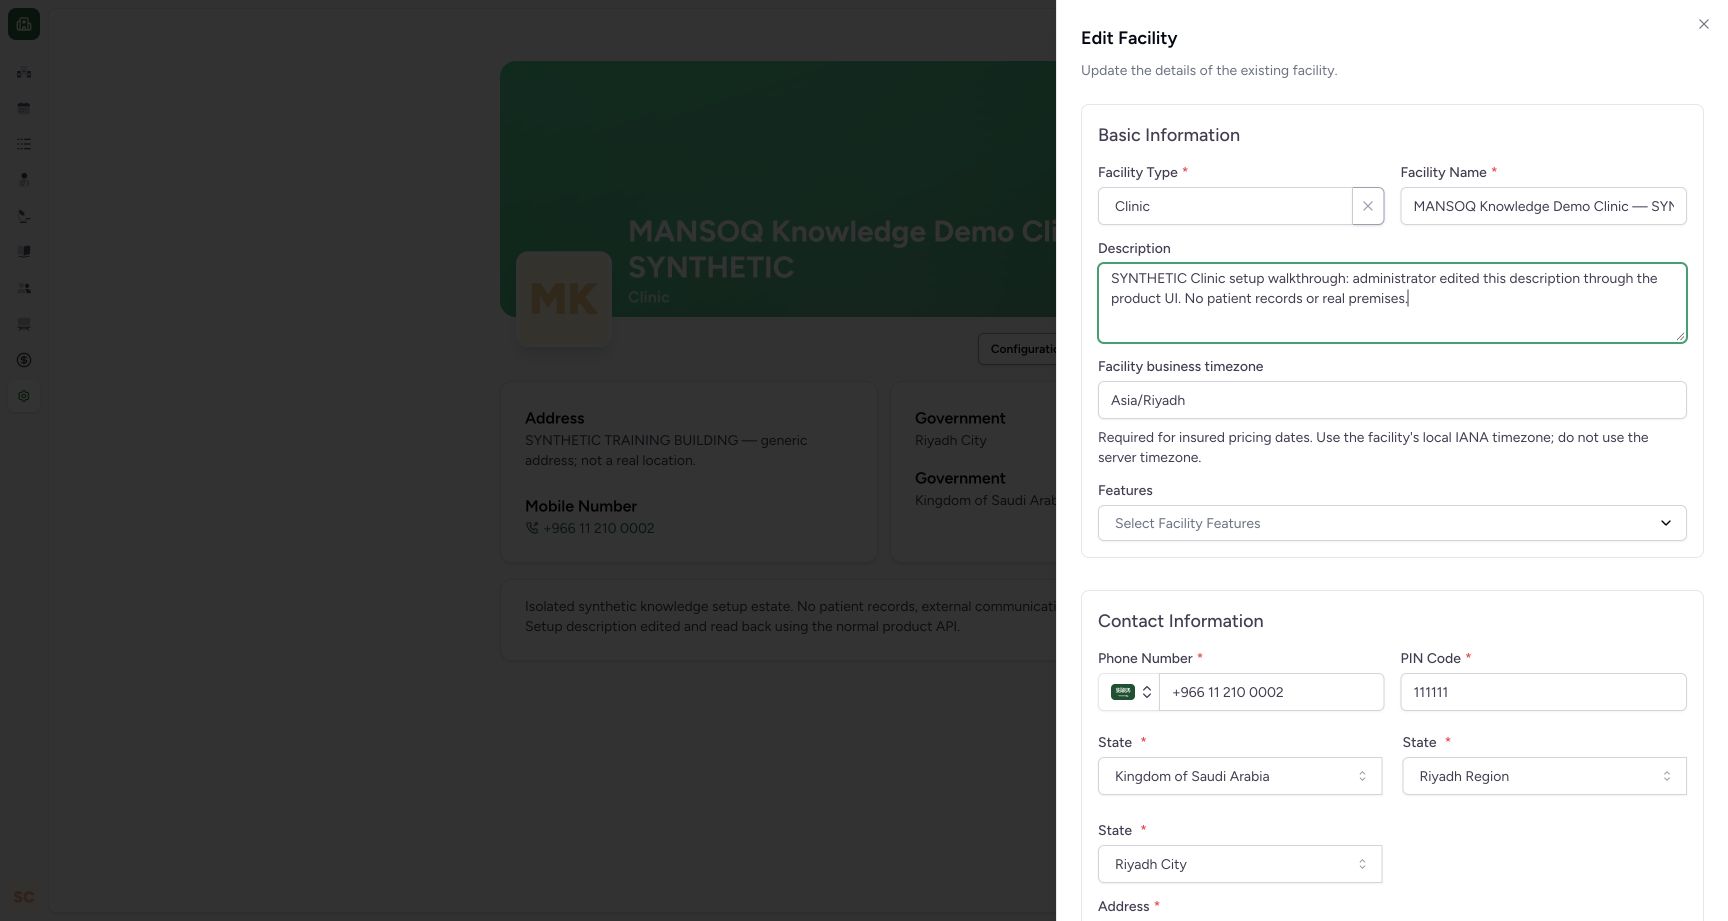Viewport: 1728px width, 921px height.
Task: Open the phone country flag selector
Action: tap(1130, 692)
